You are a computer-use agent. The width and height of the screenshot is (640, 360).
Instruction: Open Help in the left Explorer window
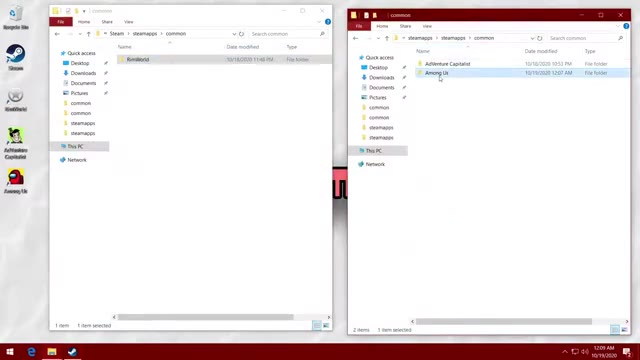pyautogui.click(x=328, y=22)
